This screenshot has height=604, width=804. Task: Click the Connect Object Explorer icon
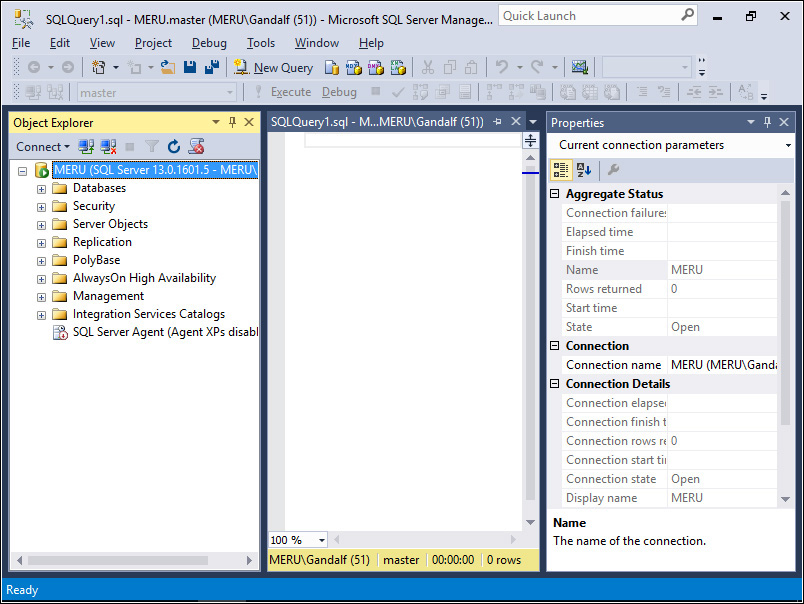[86, 146]
